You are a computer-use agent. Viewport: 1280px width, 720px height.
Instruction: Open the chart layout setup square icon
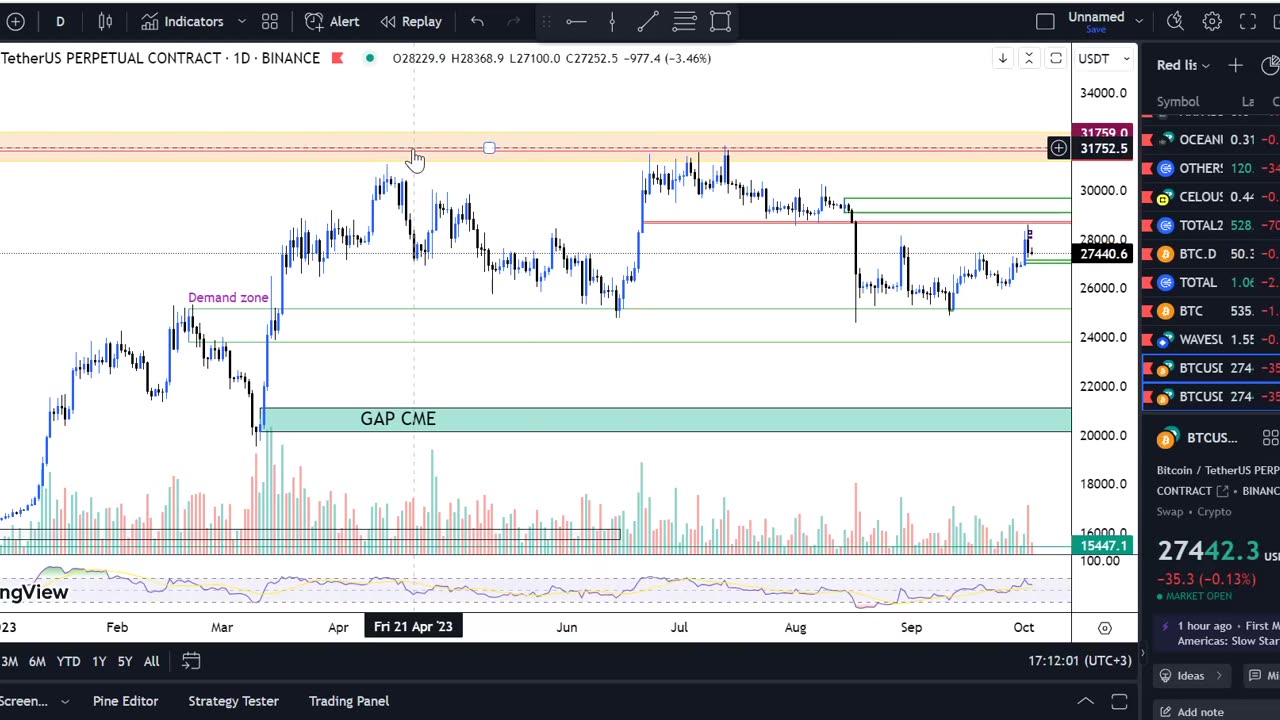[x=1045, y=21]
